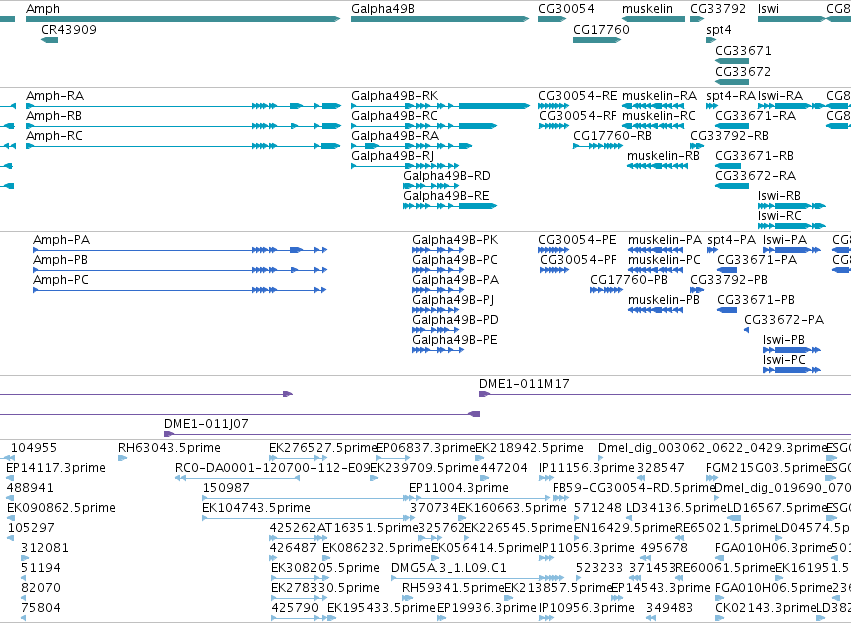The width and height of the screenshot is (851, 623).
Task: Click transcript CG33671-RB label
Action: pos(754,156)
